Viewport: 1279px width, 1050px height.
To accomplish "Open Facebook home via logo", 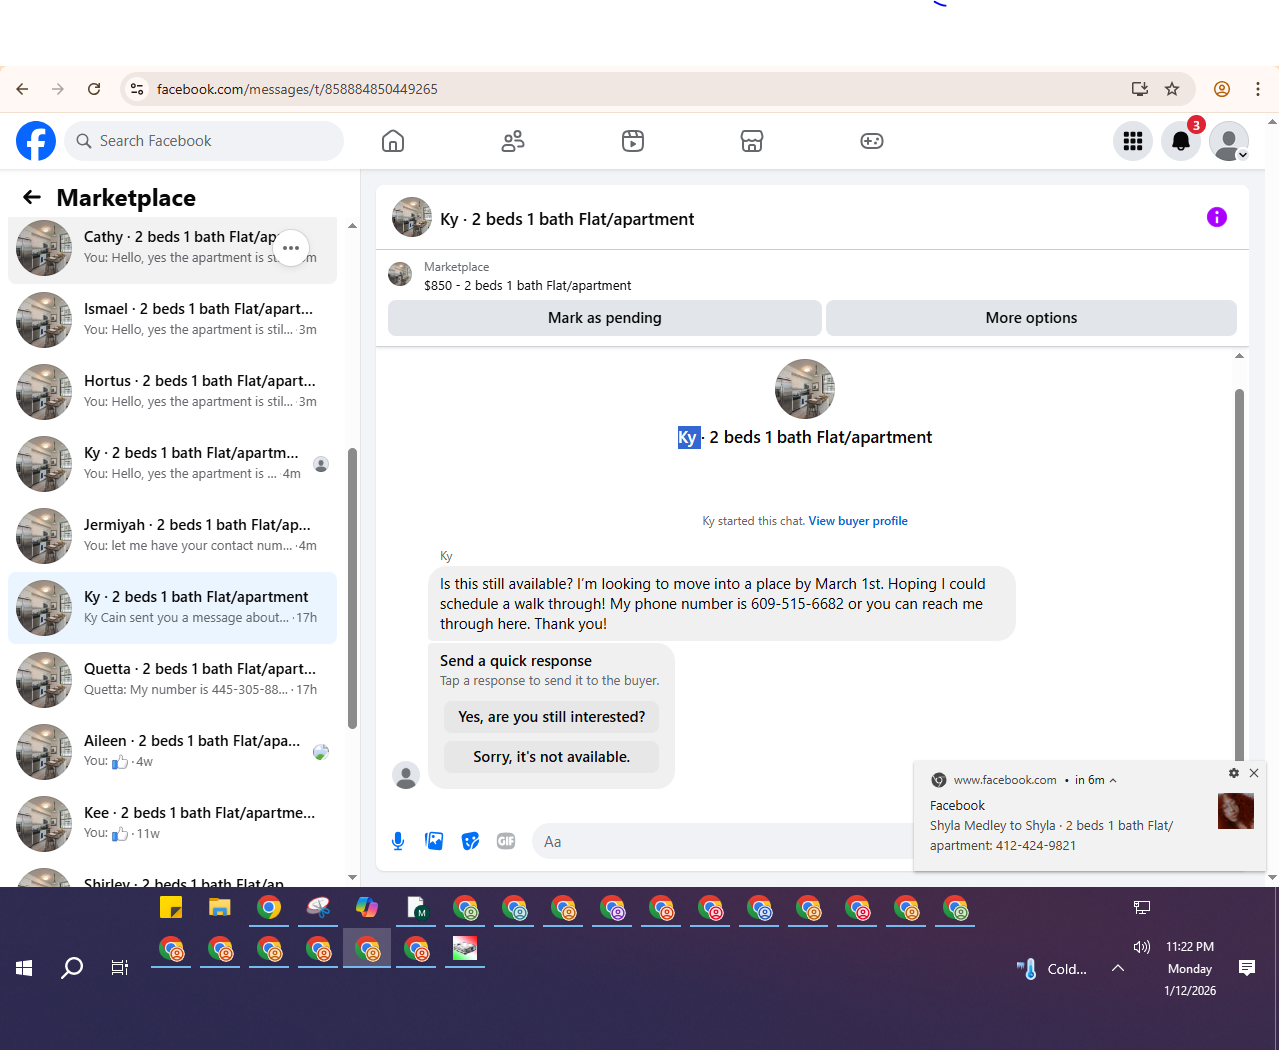I will (x=36, y=141).
